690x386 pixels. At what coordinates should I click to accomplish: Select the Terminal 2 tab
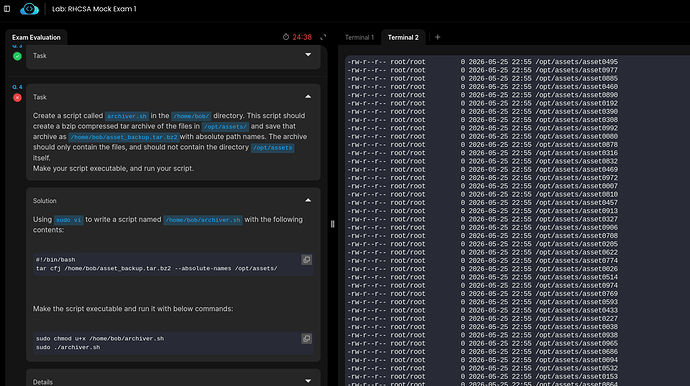click(403, 37)
